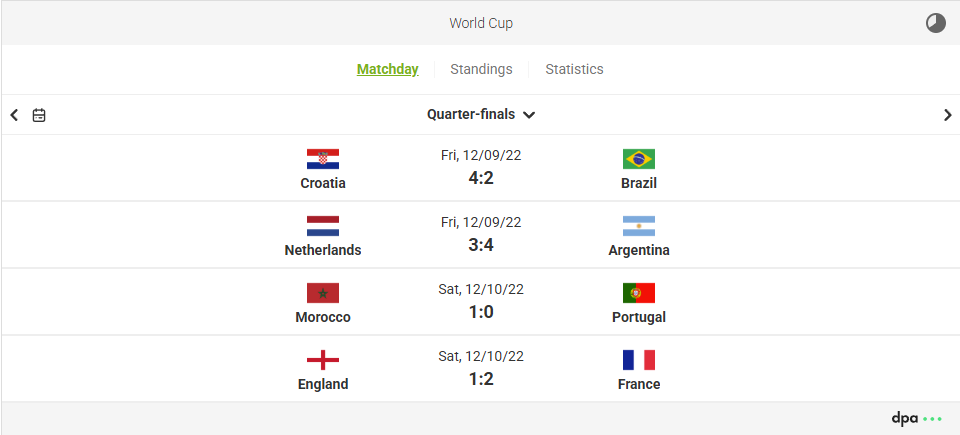Click the Brazil flag icon
The width and height of the screenshot is (960, 435).
click(639, 159)
